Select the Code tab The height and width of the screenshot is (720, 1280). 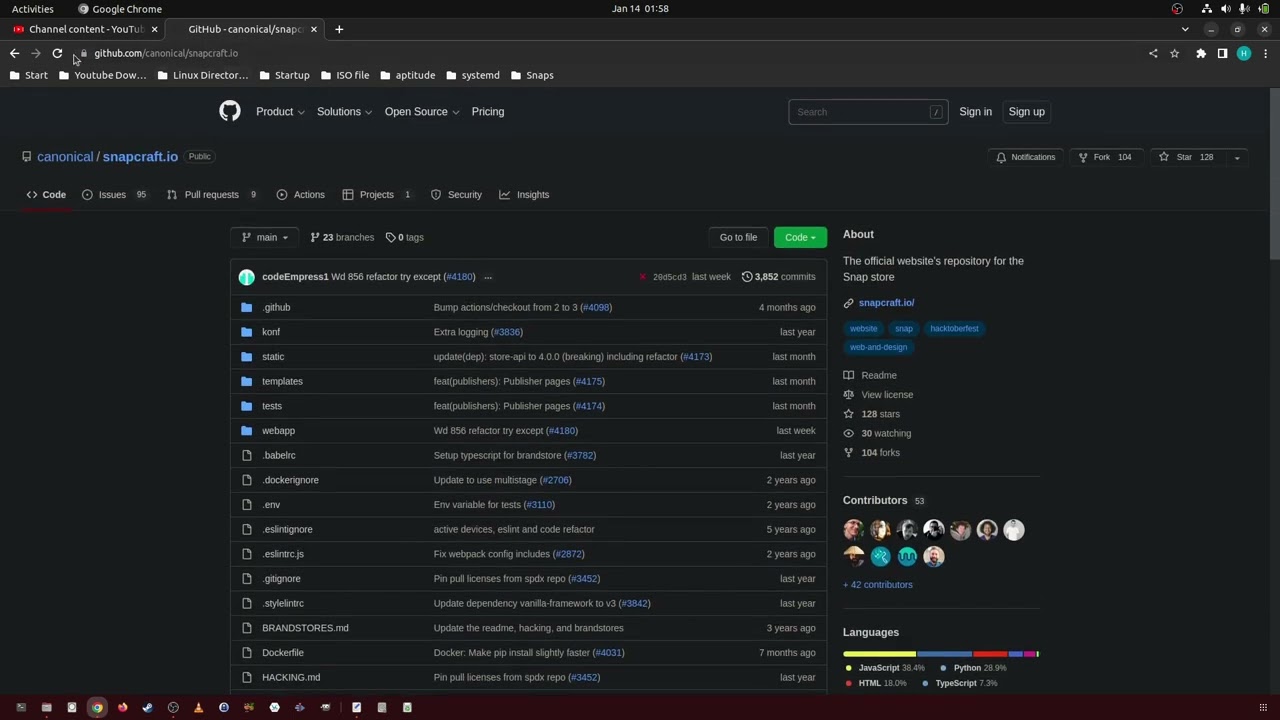(x=46, y=195)
